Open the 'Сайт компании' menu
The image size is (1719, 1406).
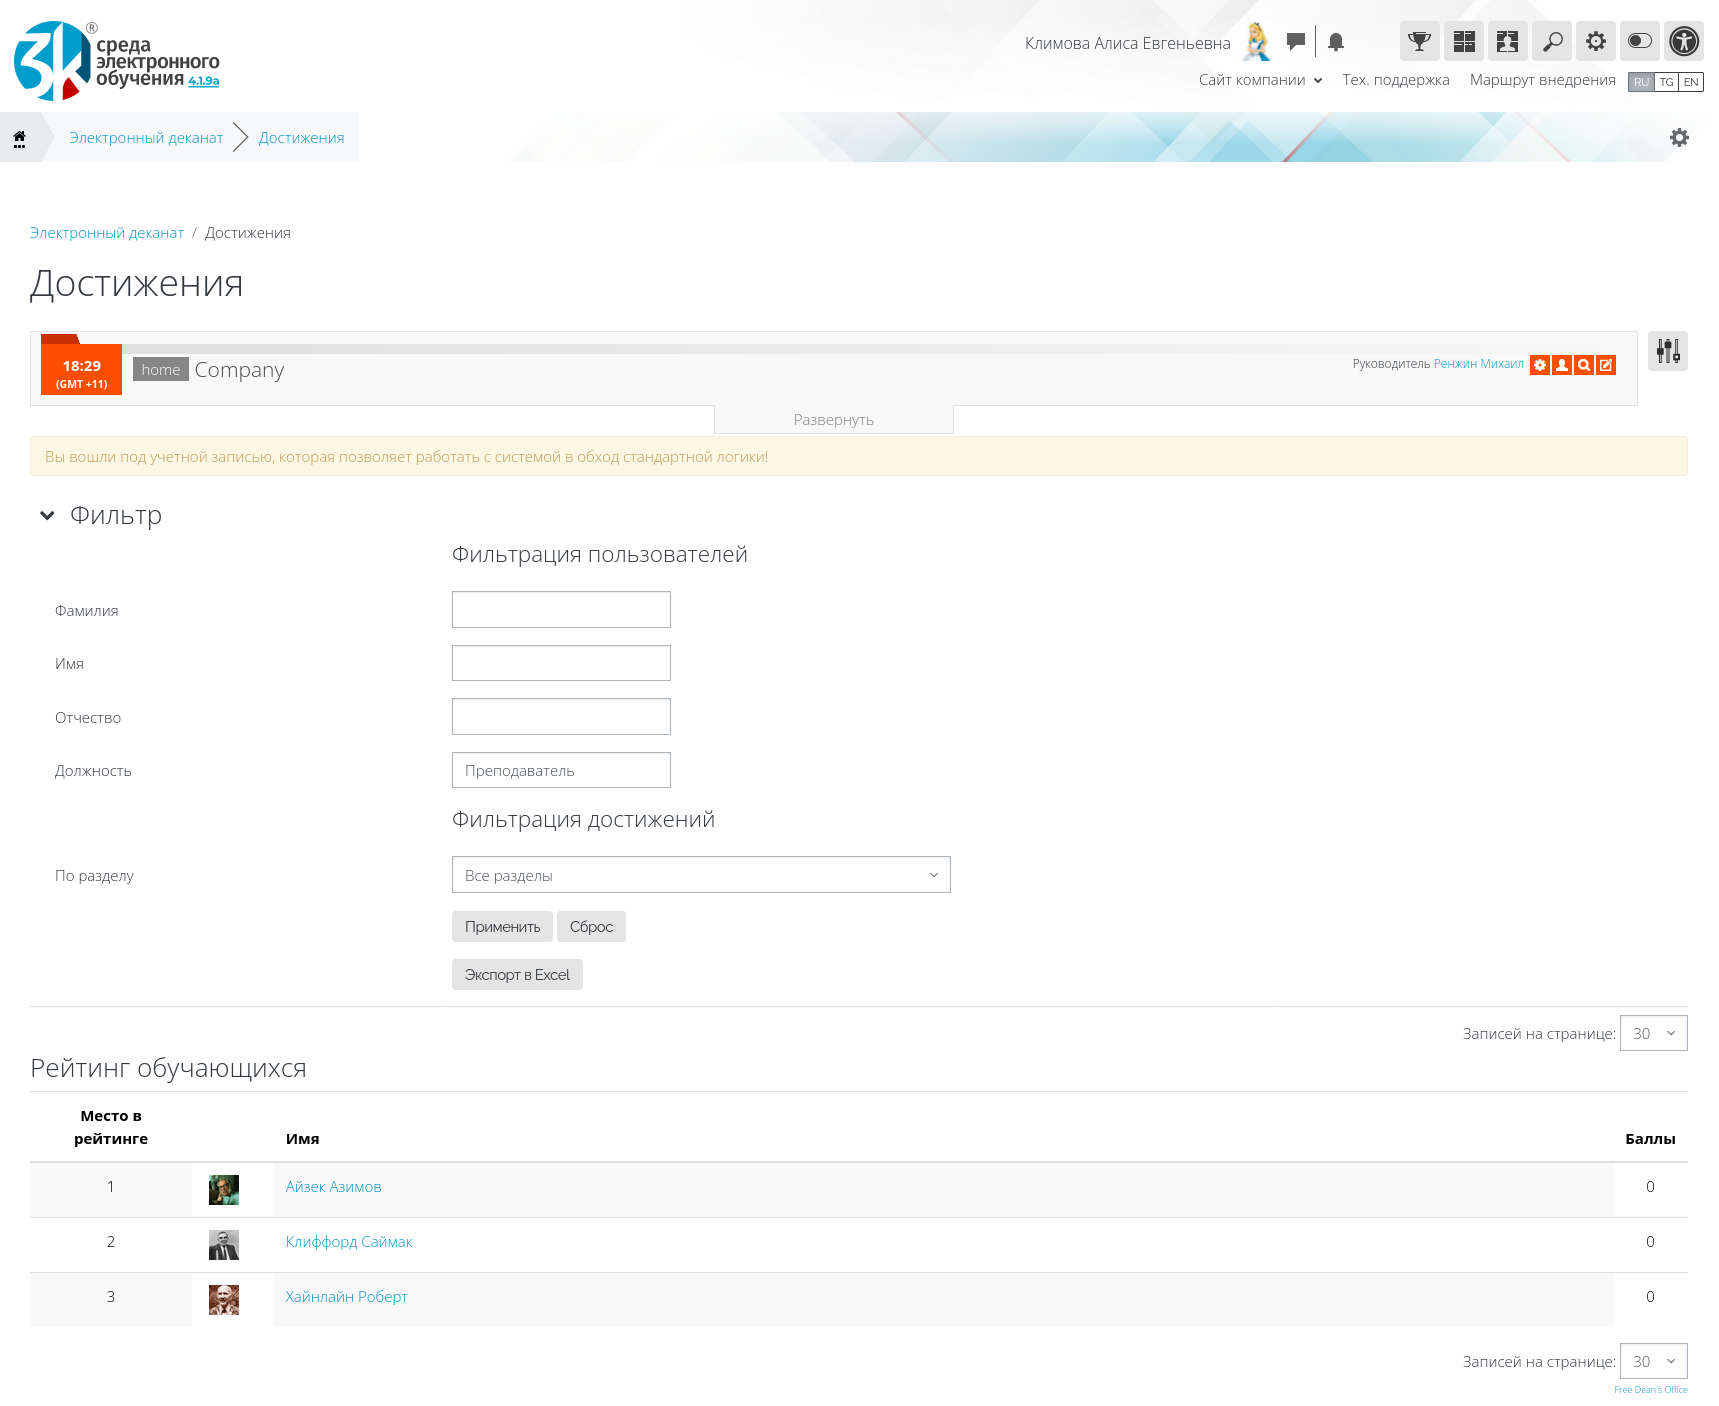1260,80
